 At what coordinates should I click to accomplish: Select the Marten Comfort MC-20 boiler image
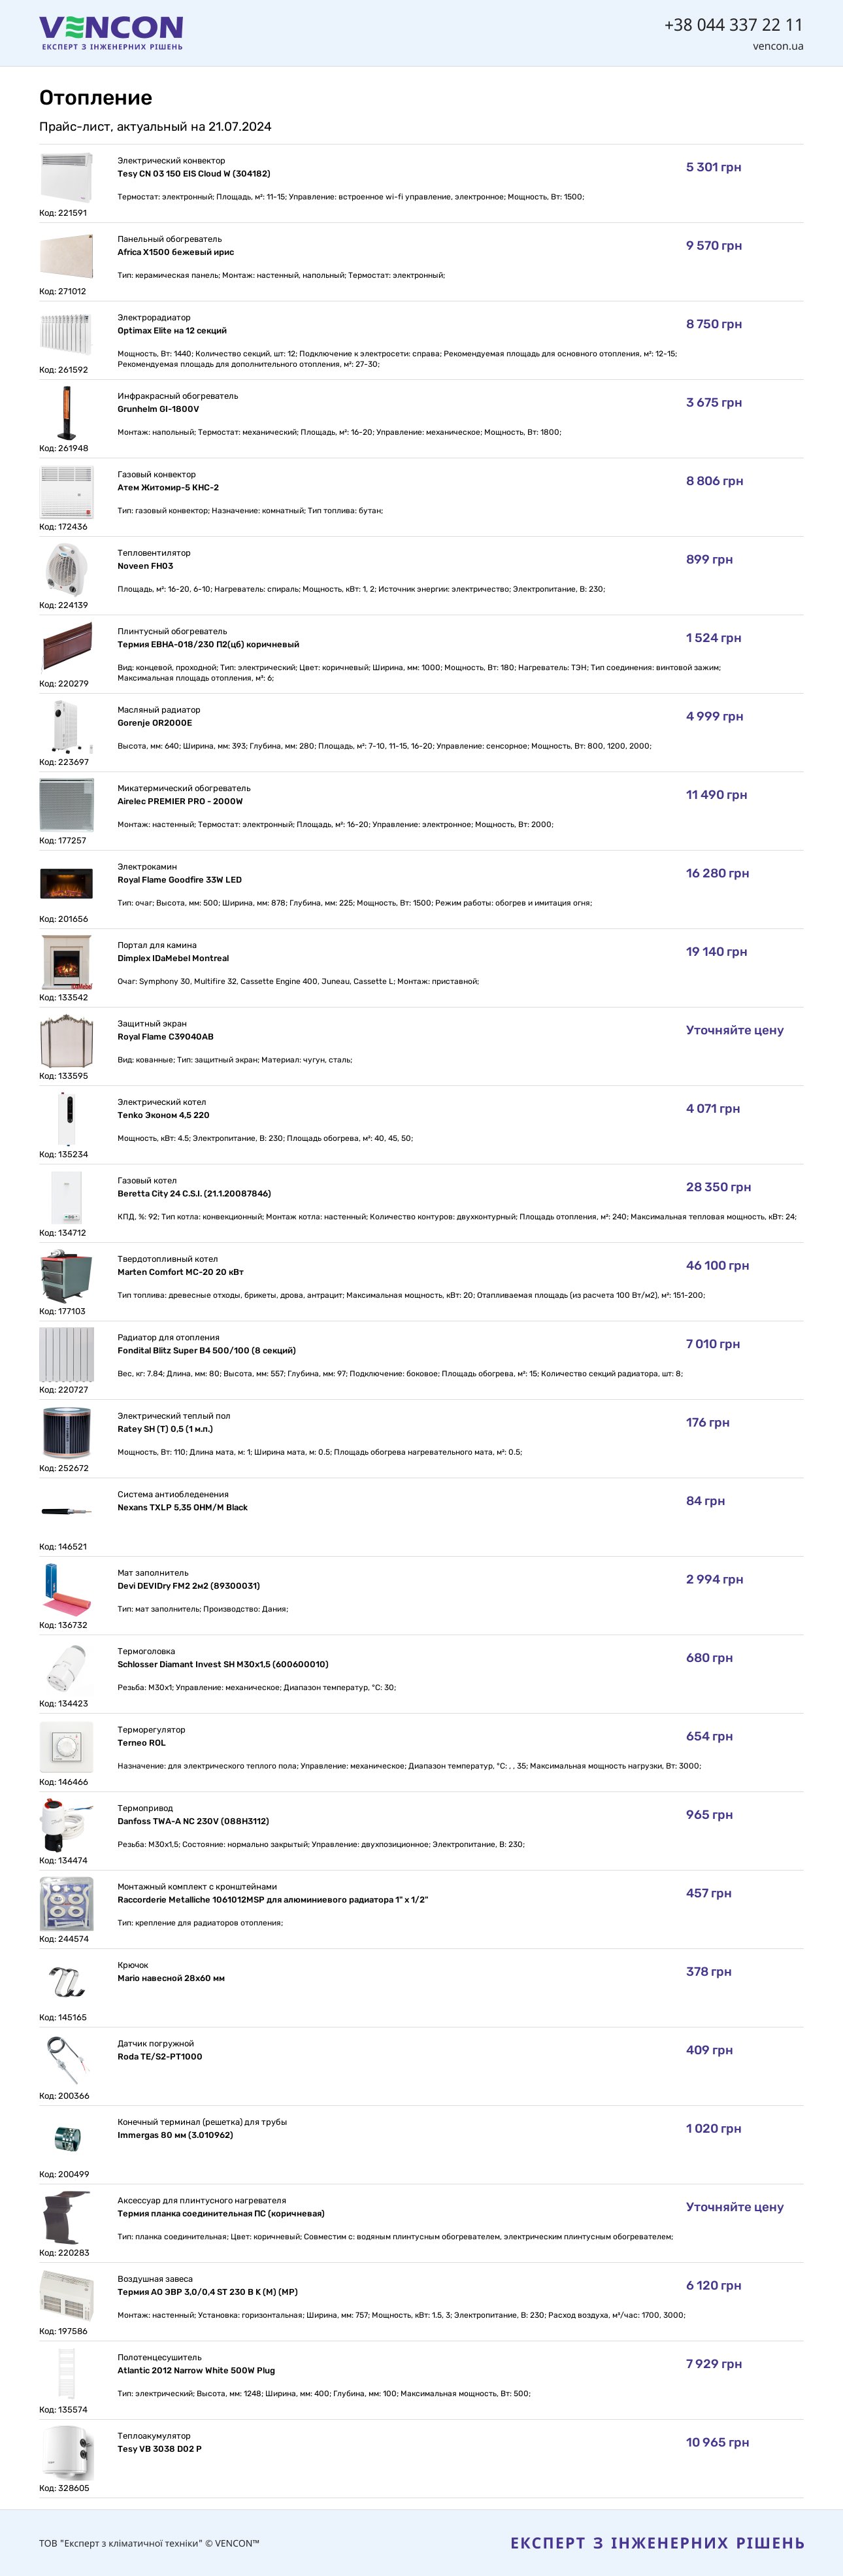[x=66, y=1276]
